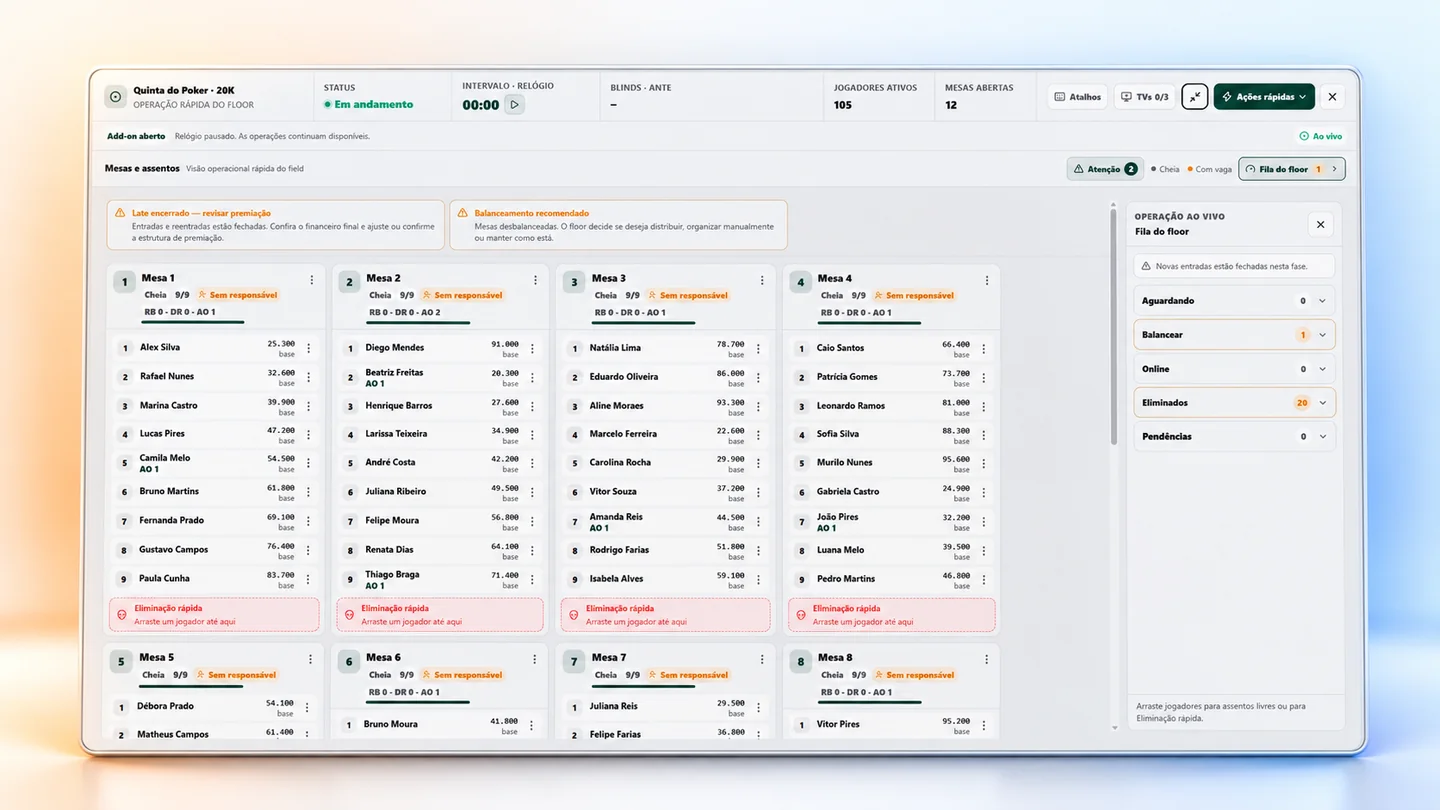The height and width of the screenshot is (810, 1440).
Task: Toggle the Atenção 2 filter
Action: click(1105, 169)
